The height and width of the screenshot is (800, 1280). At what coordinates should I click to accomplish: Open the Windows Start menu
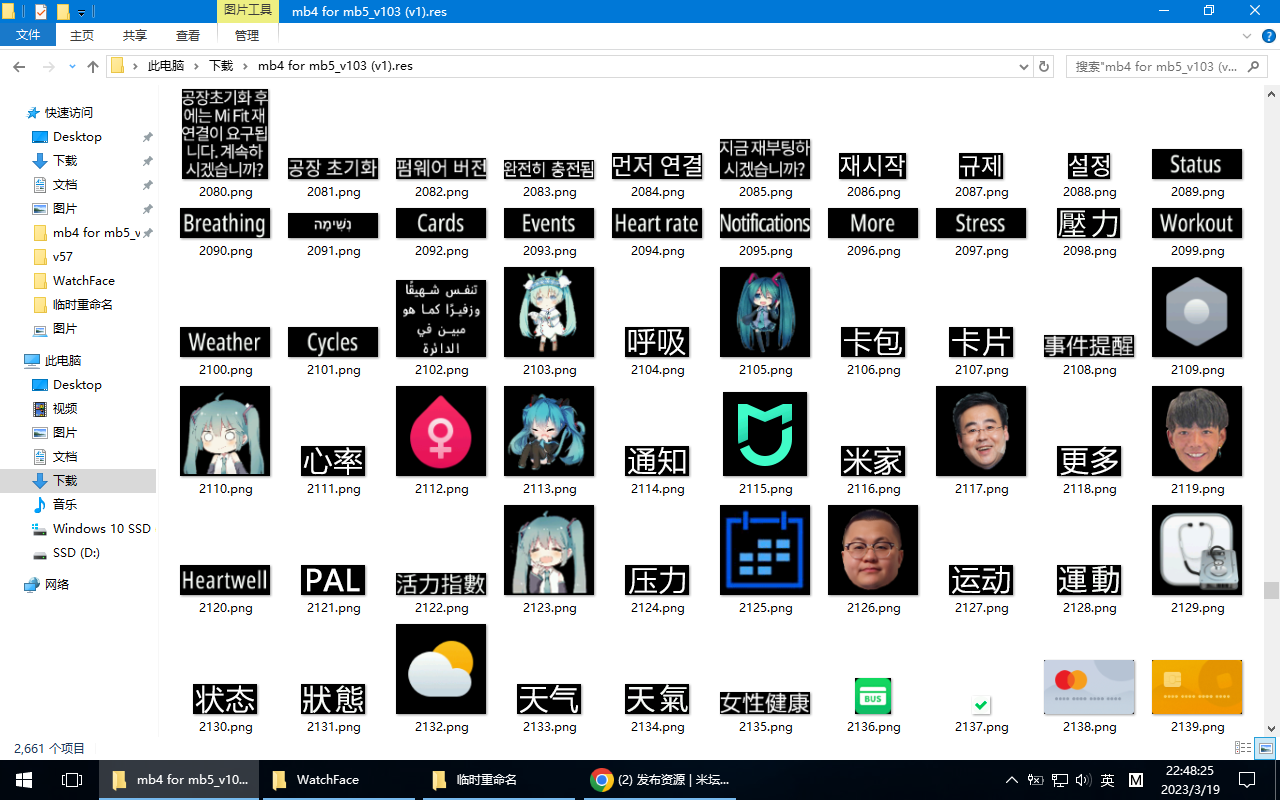point(24,780)
